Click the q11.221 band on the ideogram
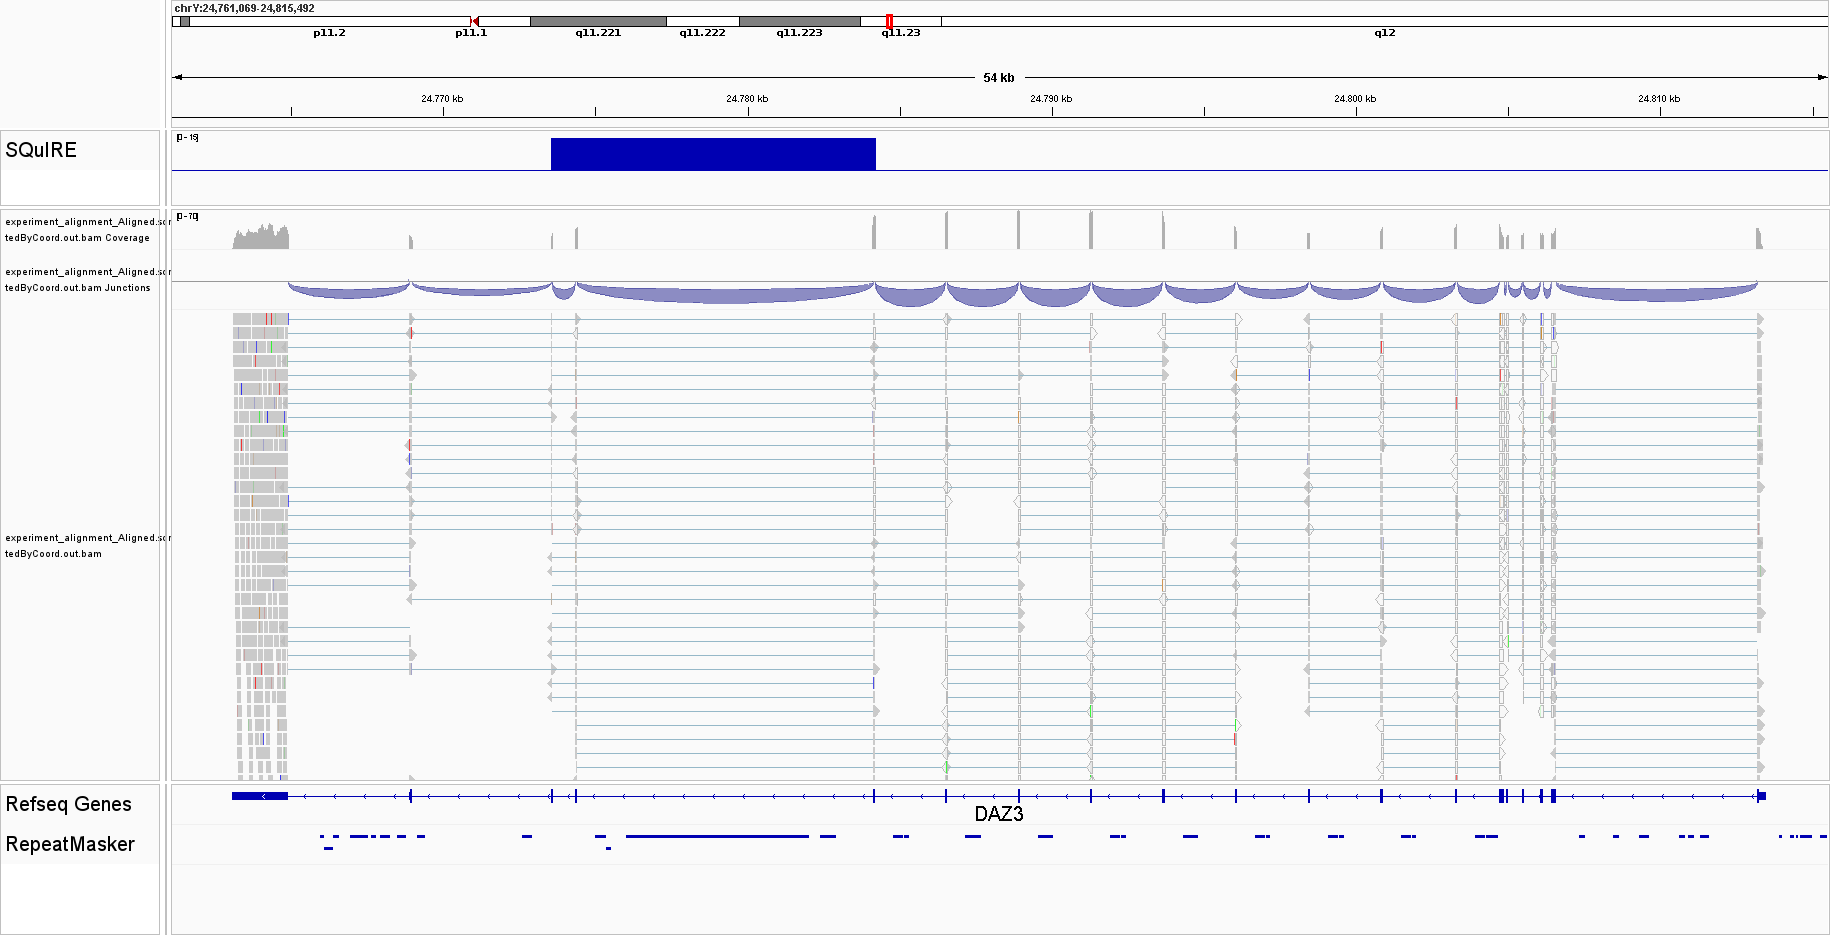The image size is (1848, 935). 598,21
